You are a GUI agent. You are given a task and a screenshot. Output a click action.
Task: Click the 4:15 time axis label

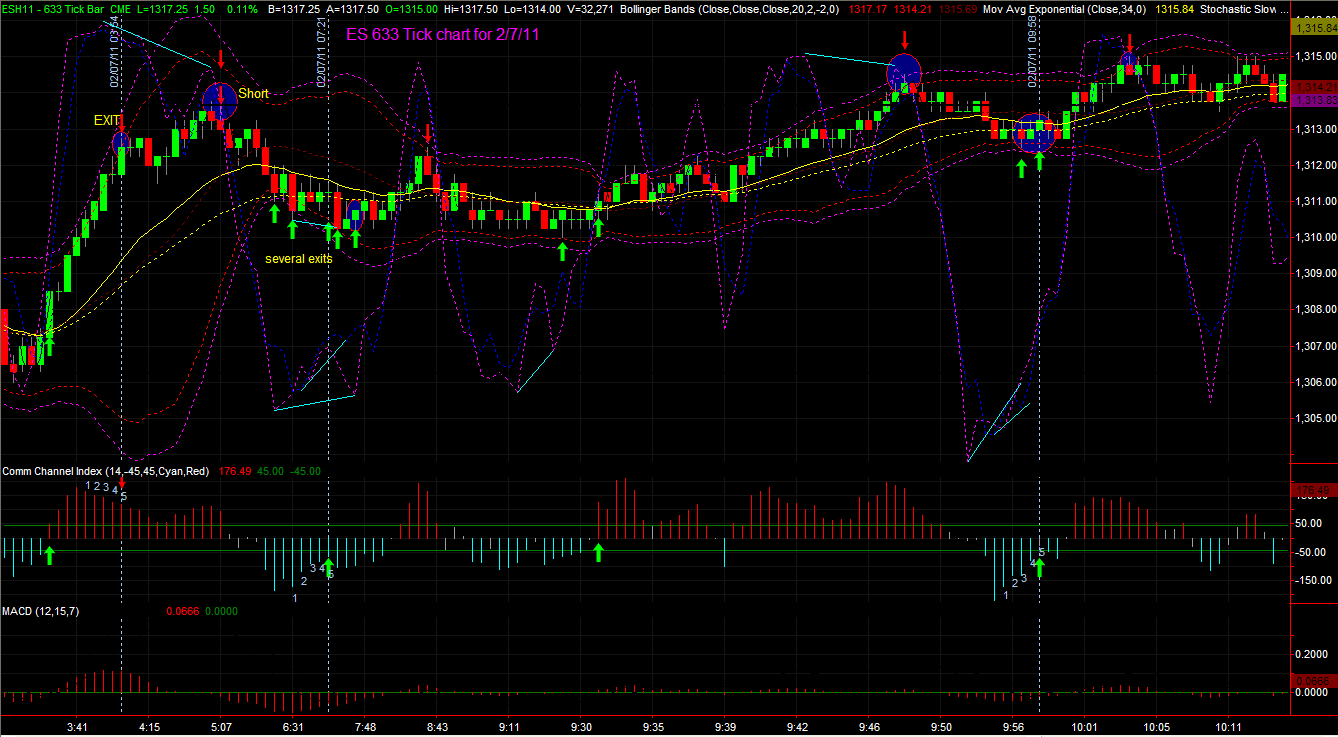(x=149, y=727)
